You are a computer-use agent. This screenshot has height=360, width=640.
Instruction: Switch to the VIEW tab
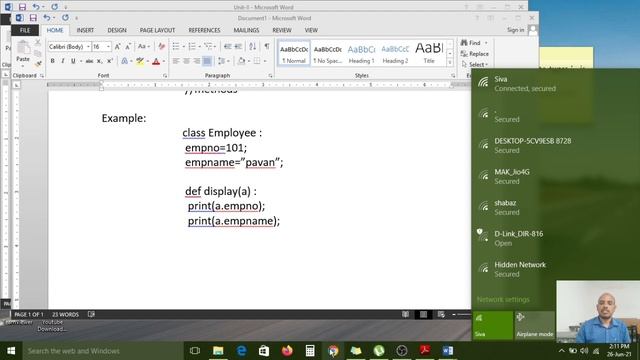(x=311, y=30)
